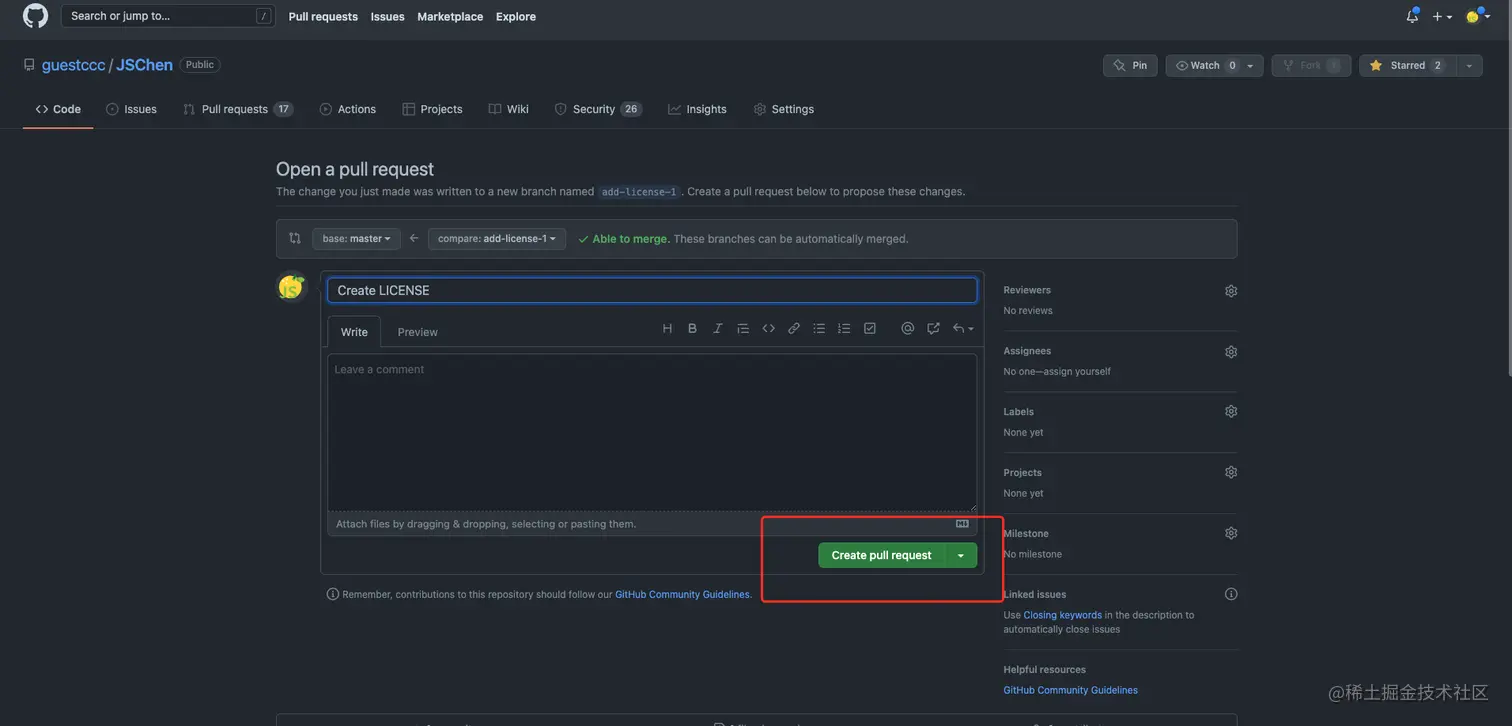Image resolution: width=1512 pixels, height=726 pixels.
Task: Open saved replies dropdown
Action: [x=962, y=328]
